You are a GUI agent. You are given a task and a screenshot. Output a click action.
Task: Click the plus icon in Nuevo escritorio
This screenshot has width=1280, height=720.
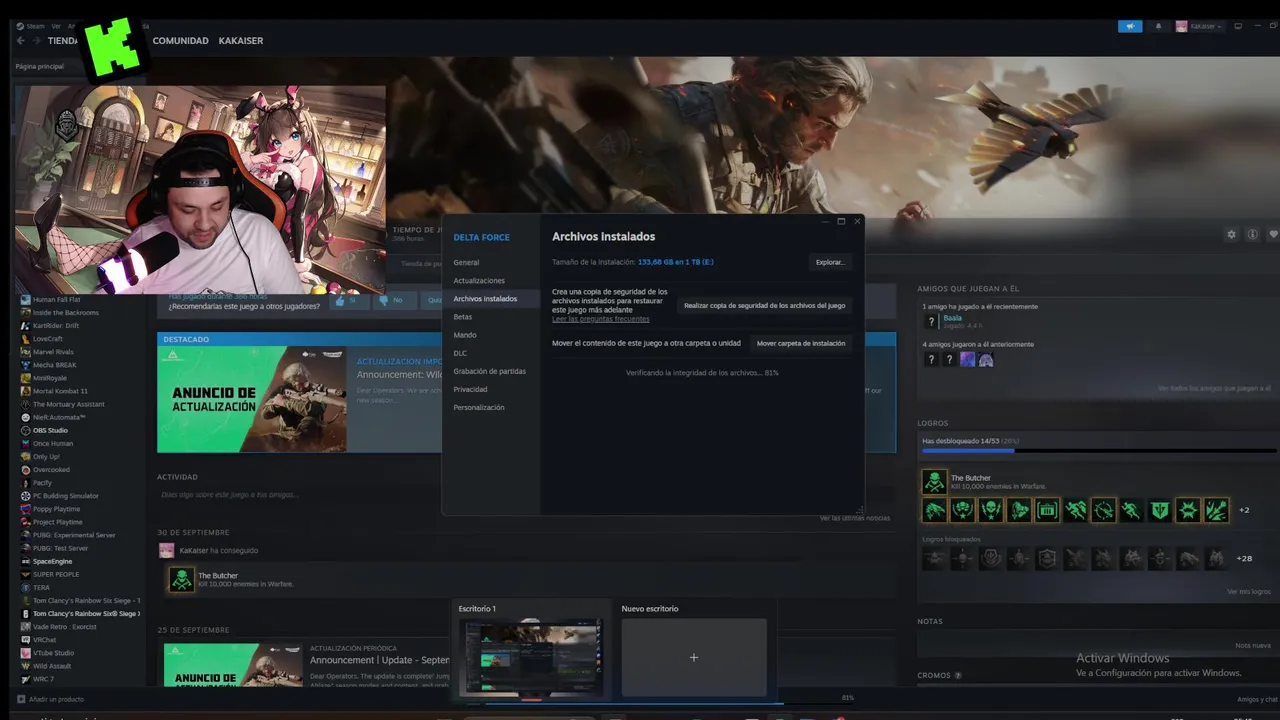(693, 657)
